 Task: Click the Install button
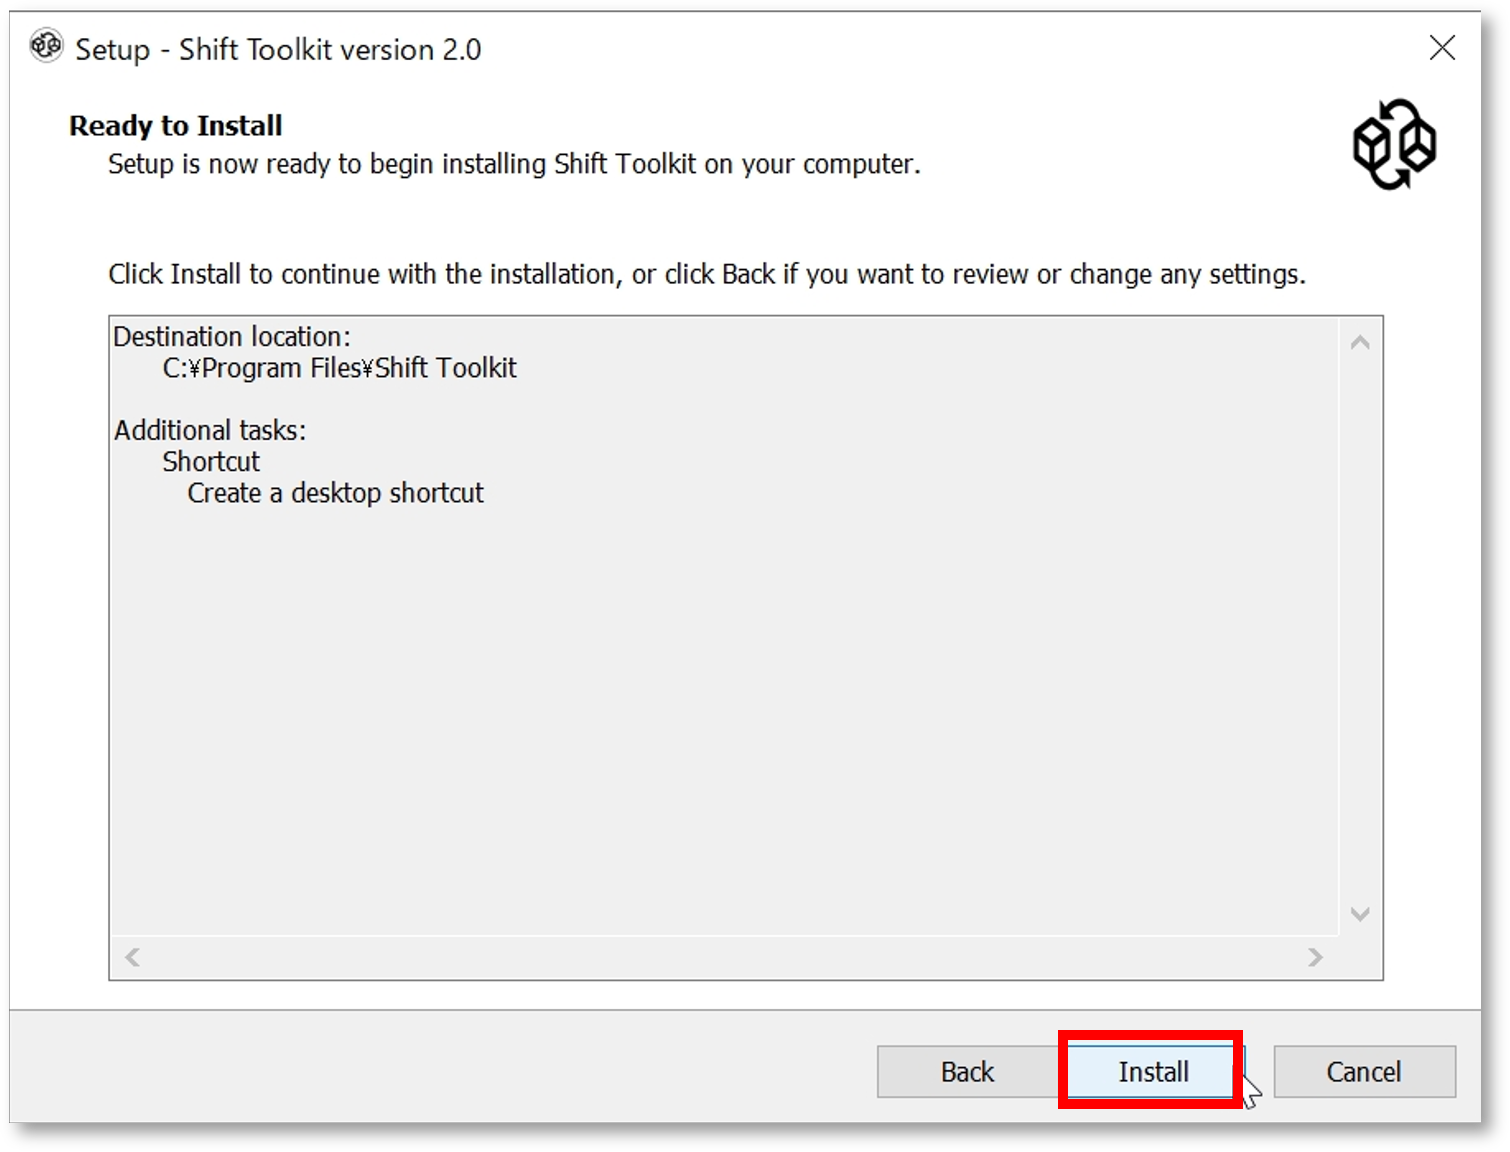click(x=1151, y=1071)
